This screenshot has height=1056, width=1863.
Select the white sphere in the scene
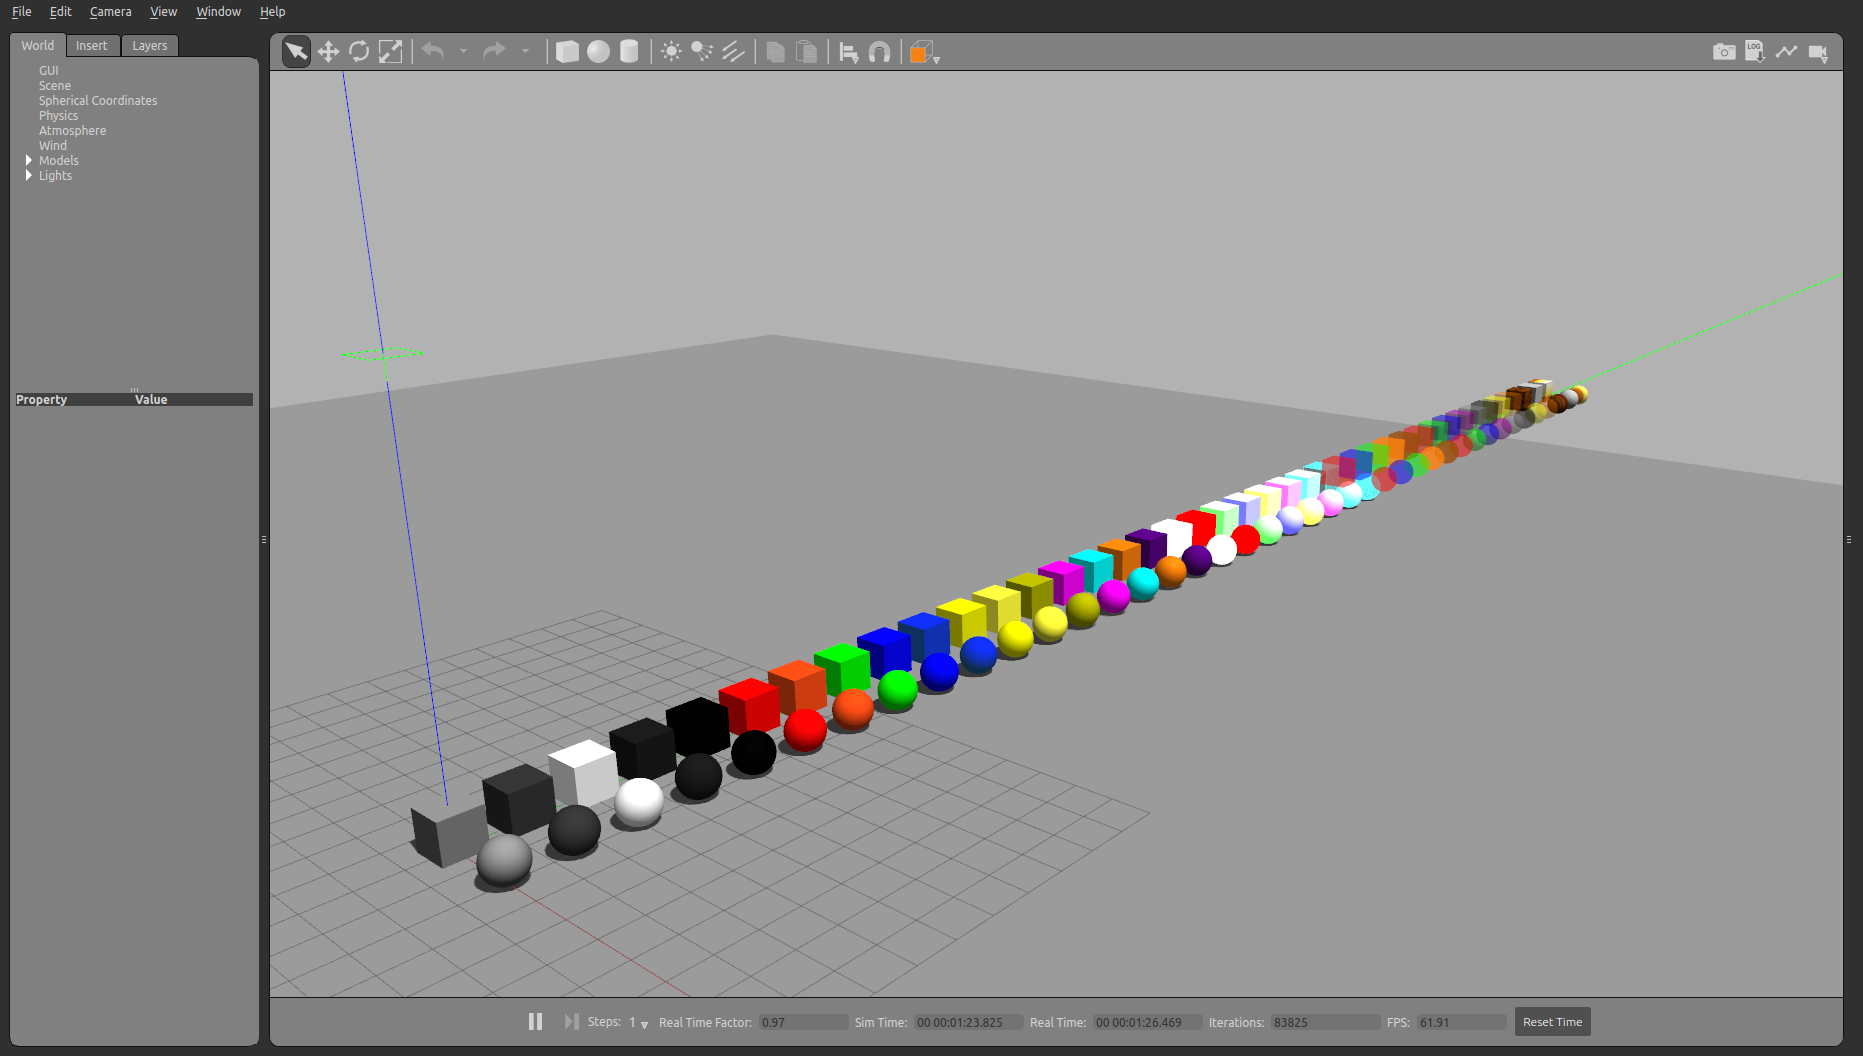pos(639,801)
